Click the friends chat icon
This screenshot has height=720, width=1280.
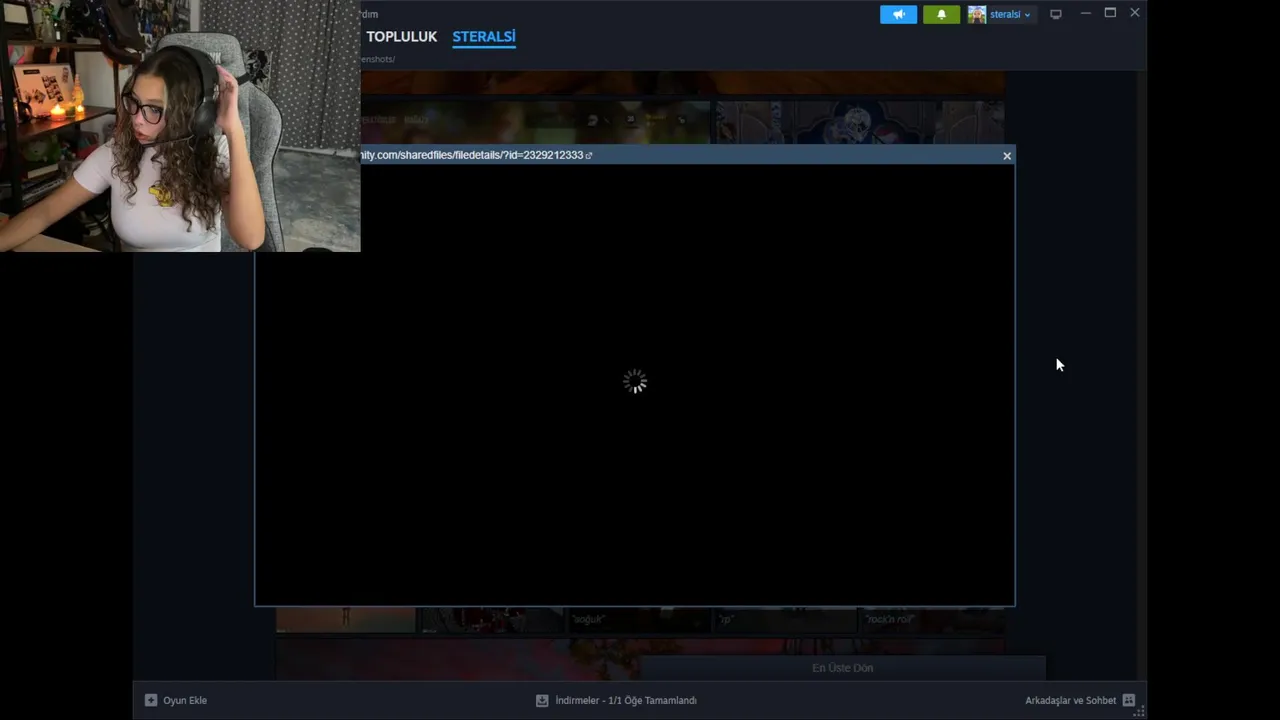pos(1129,700)
